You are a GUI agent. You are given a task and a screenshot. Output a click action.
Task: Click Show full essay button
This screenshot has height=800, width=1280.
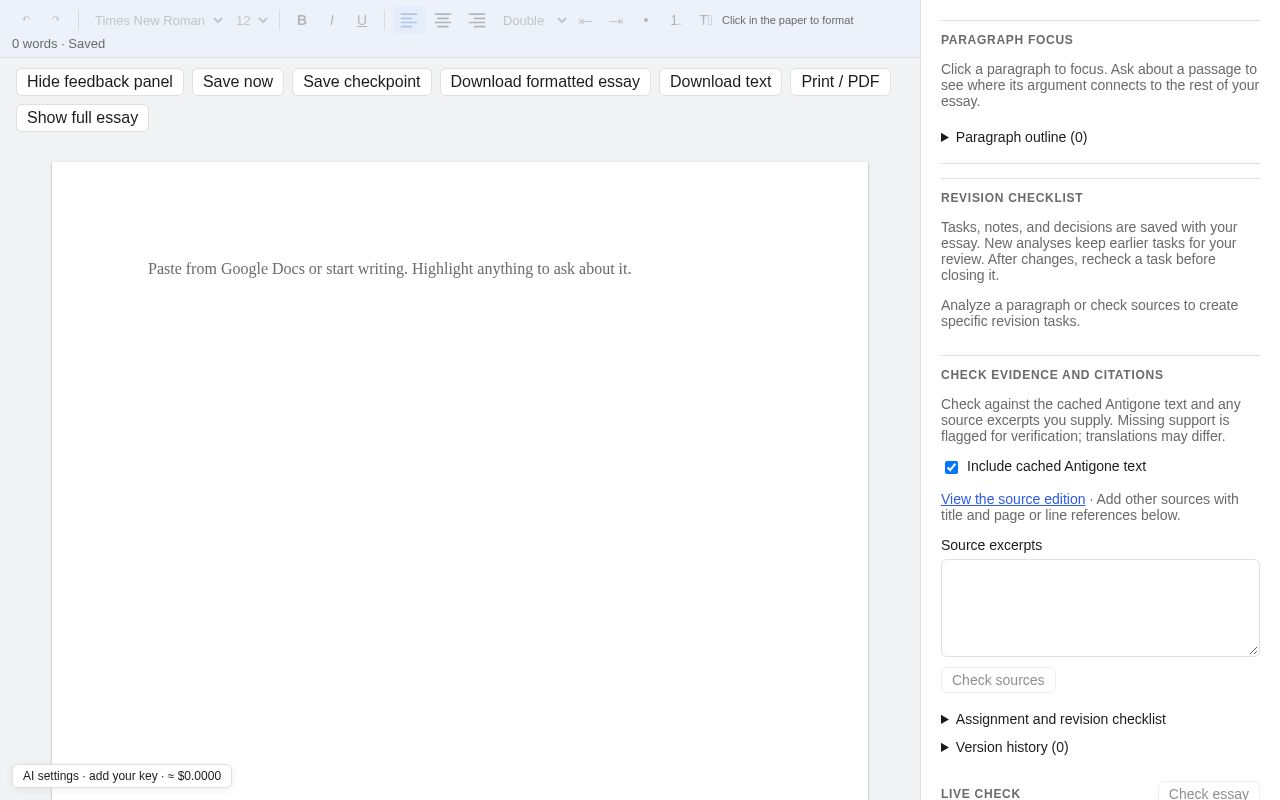(x=82, y=118)
